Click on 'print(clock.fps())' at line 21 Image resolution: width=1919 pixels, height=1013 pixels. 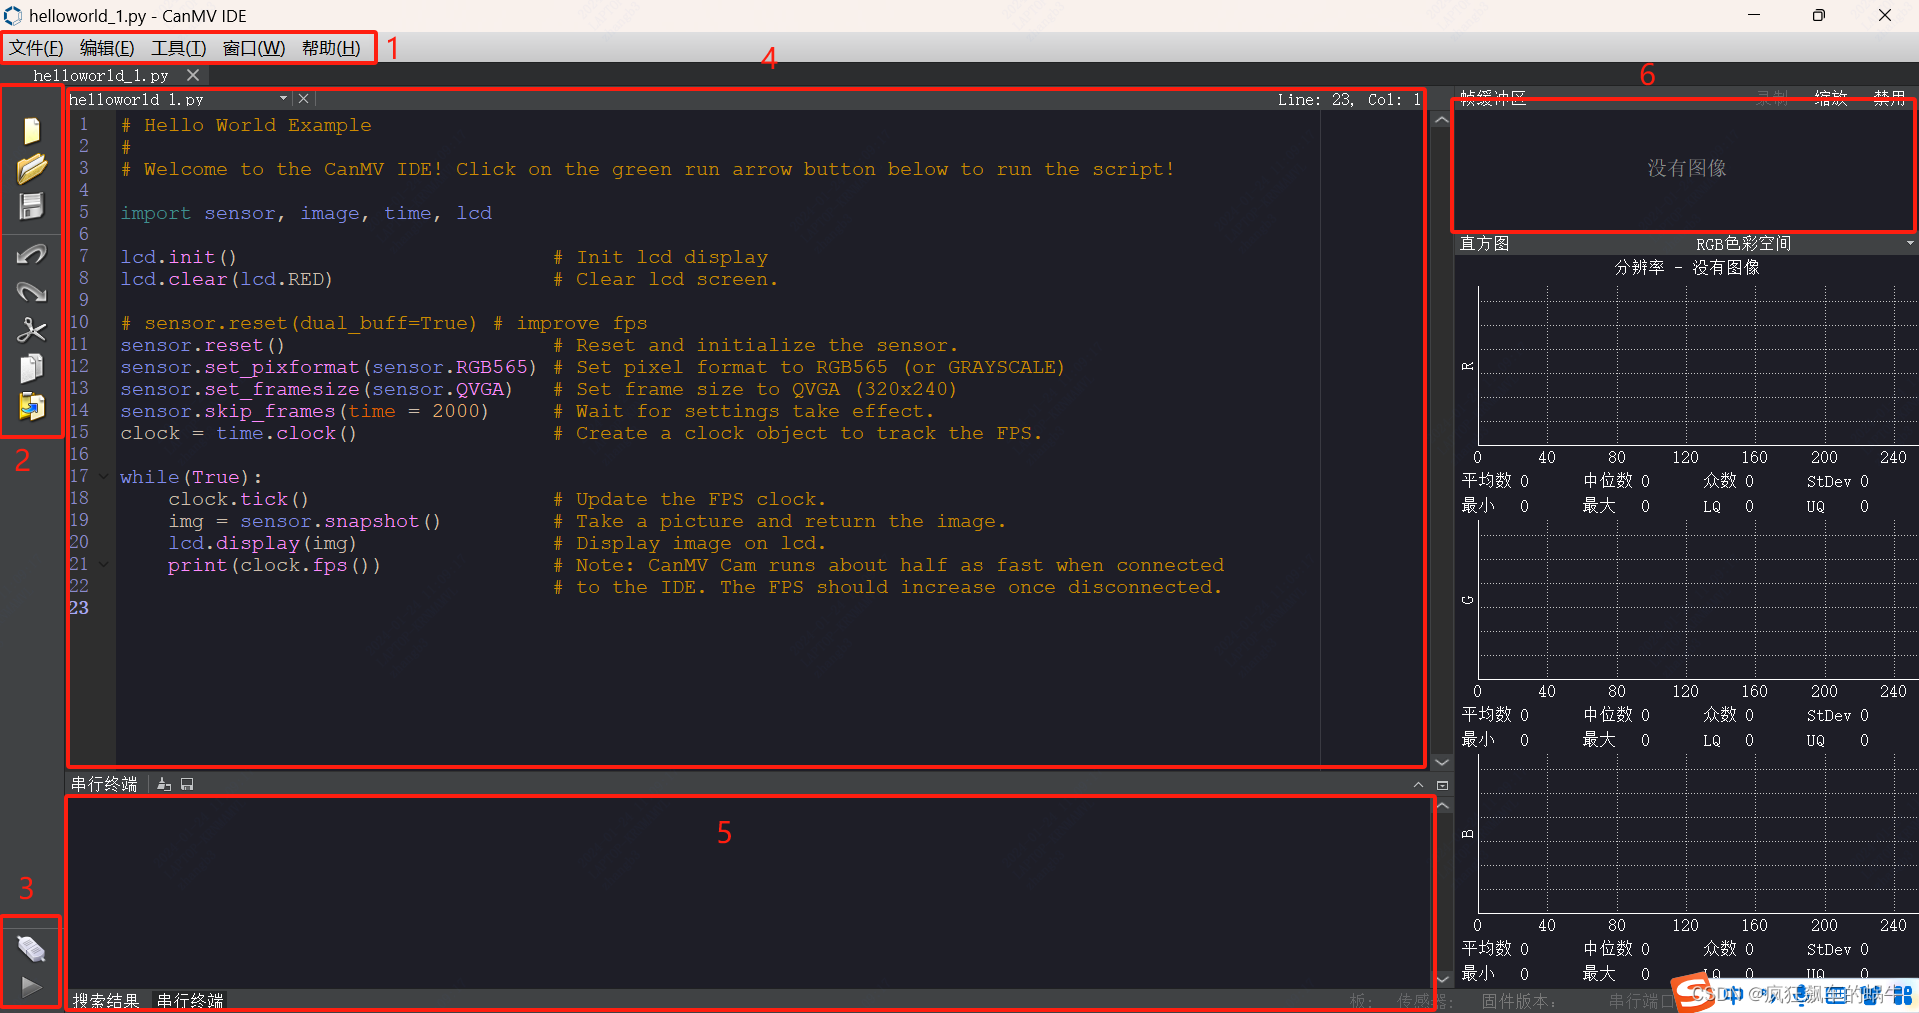274,565
